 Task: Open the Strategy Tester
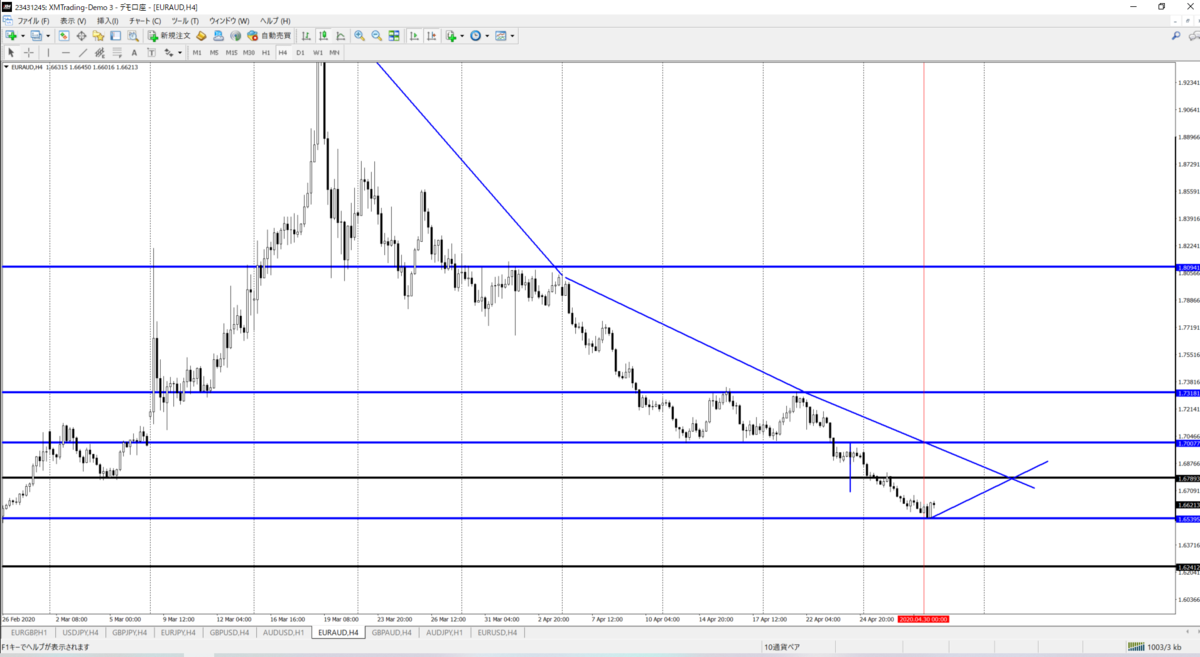132,36
